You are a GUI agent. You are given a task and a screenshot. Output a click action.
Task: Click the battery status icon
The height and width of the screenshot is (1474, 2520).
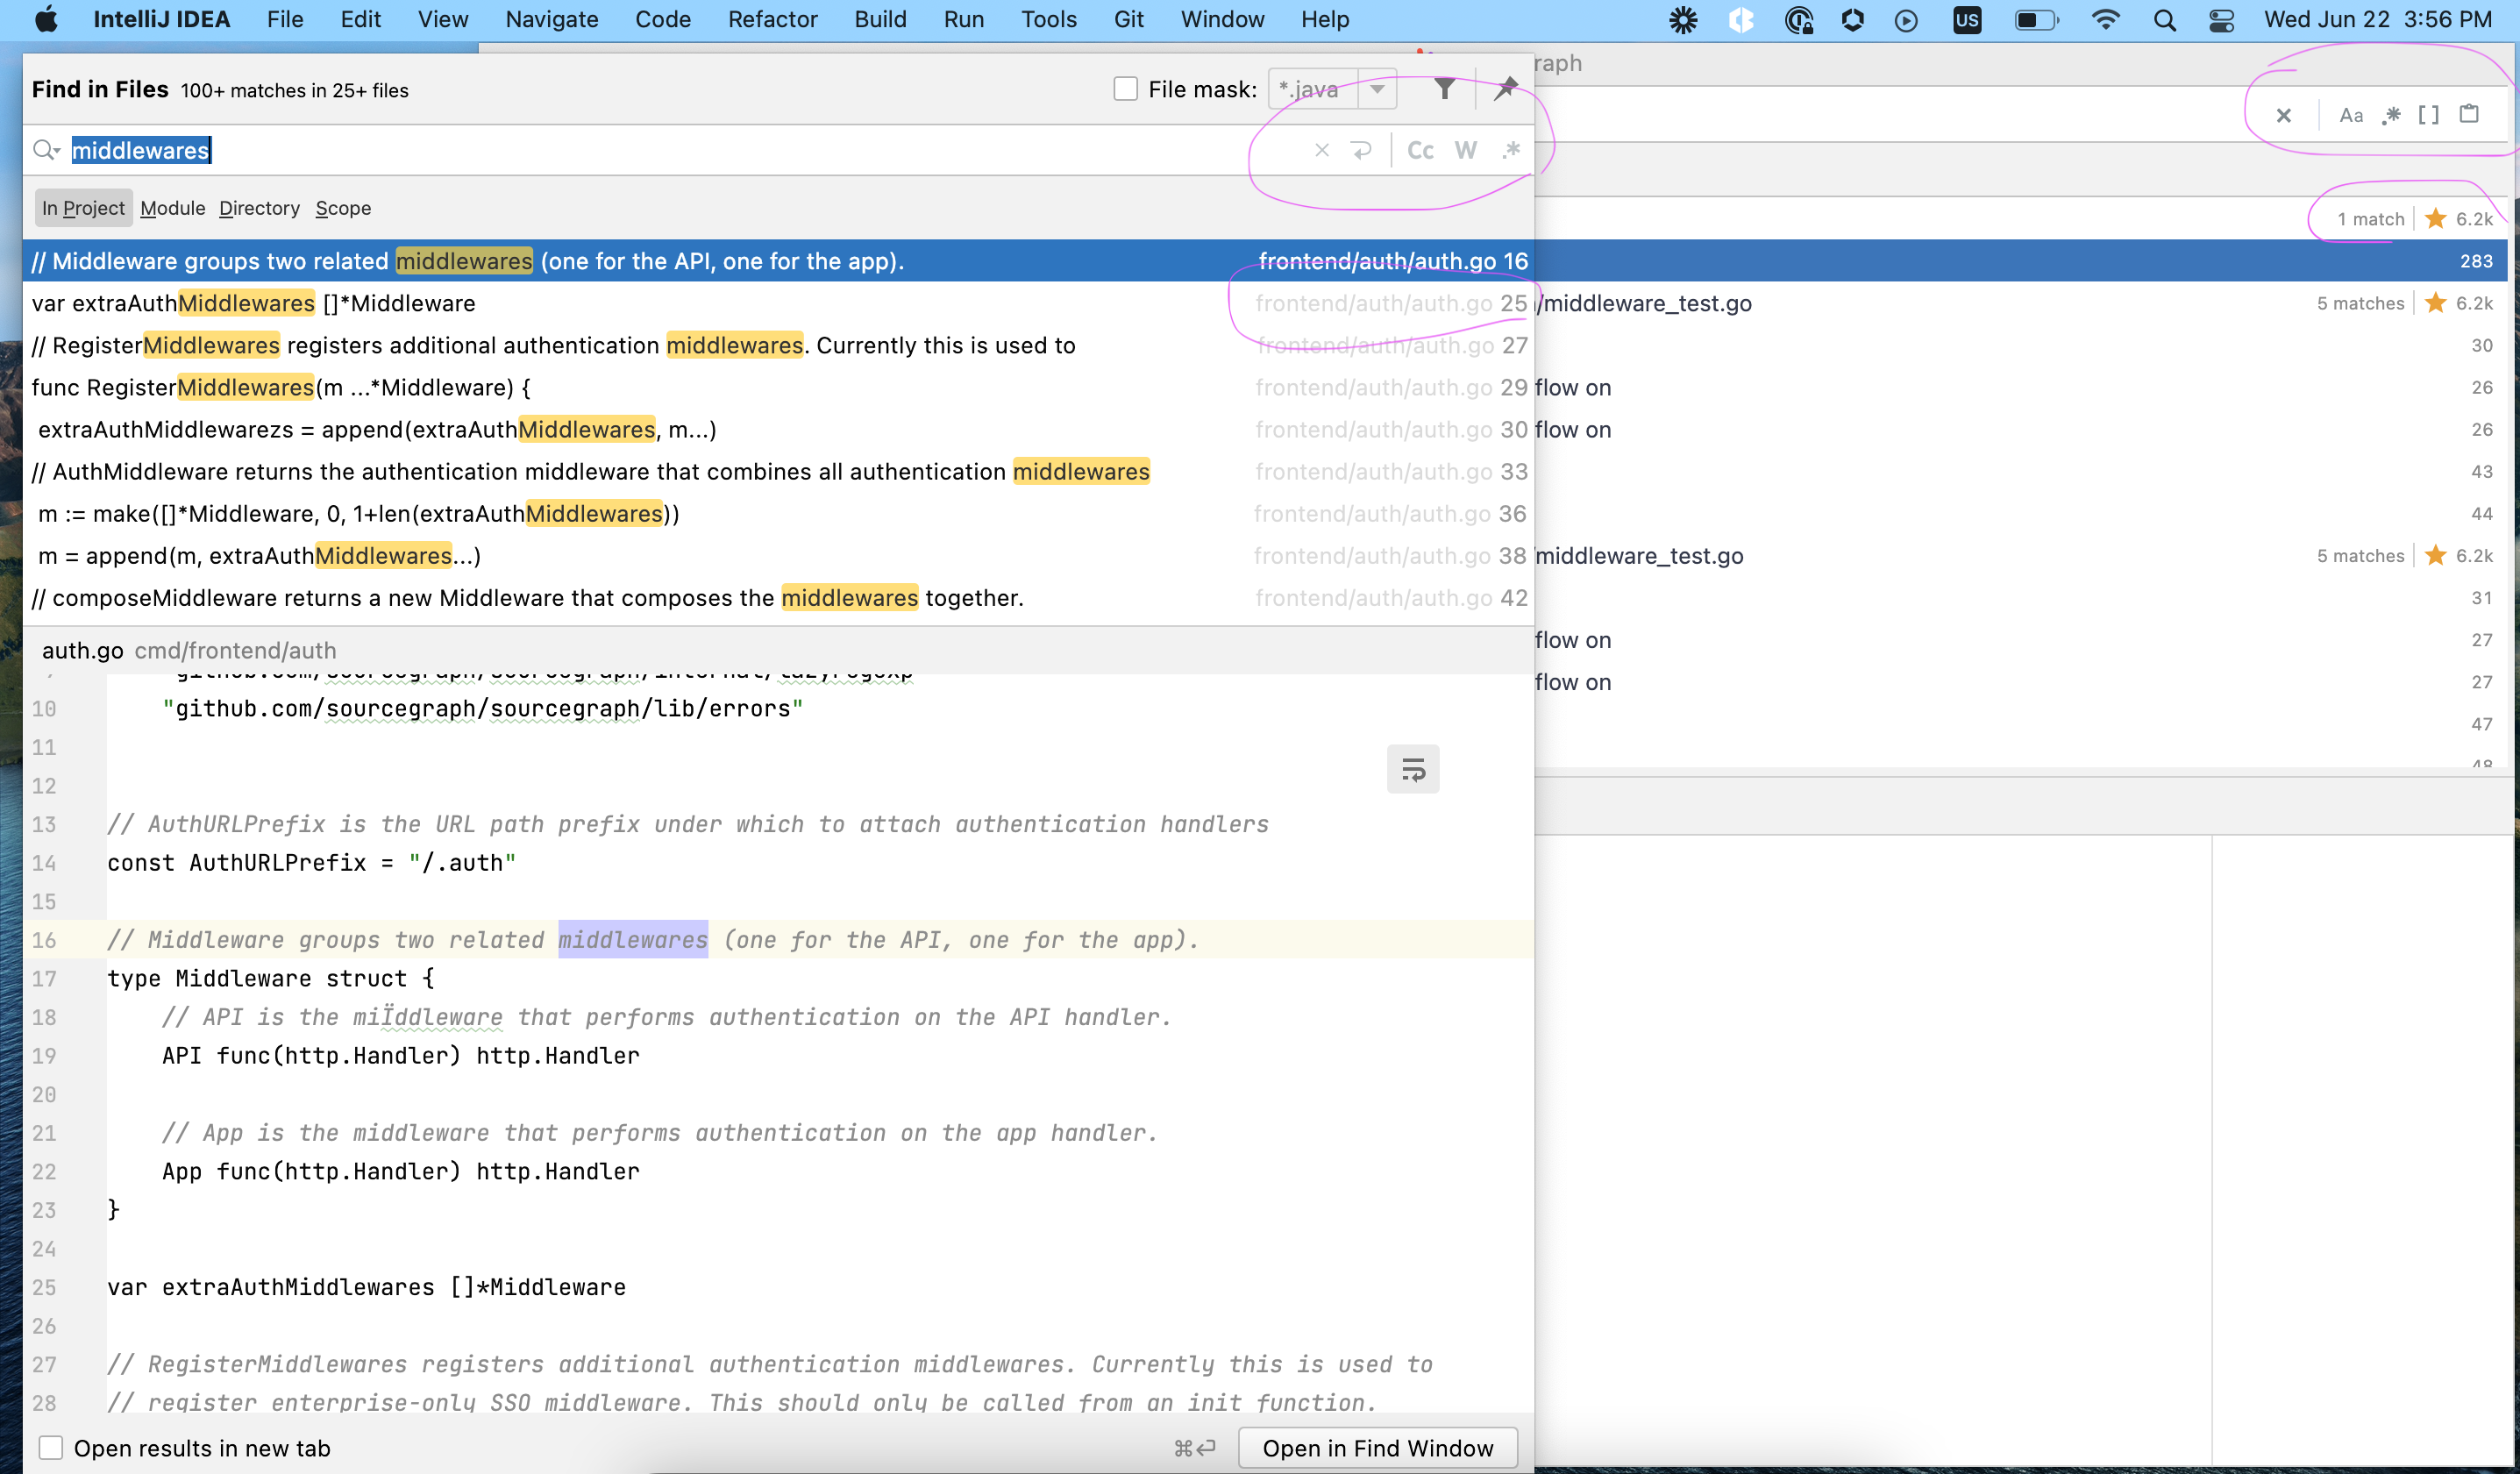point(2035,20)
